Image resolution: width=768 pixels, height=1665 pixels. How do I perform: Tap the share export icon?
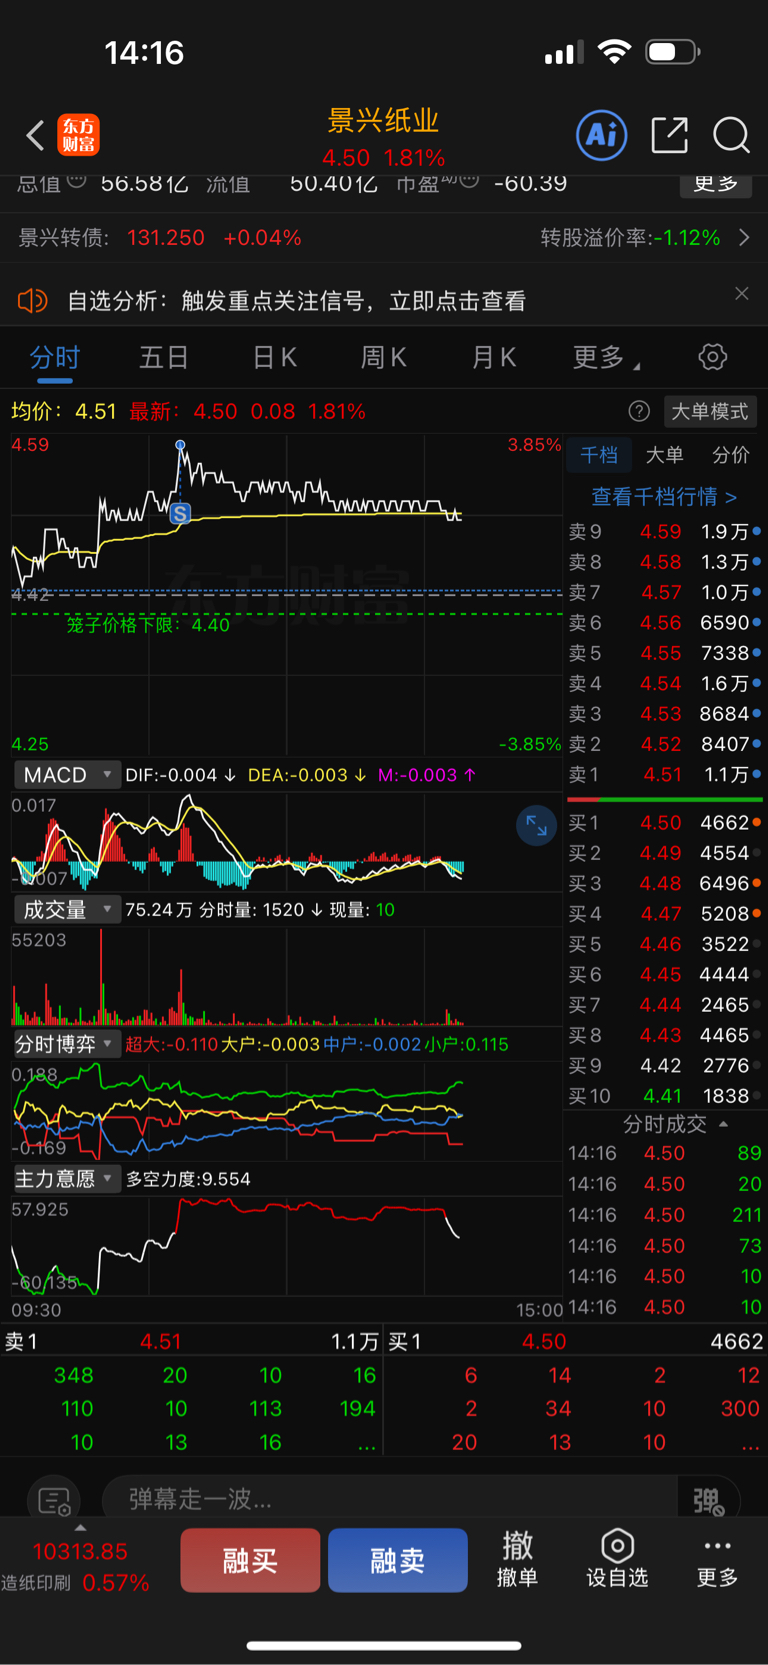tap(669, 135)
